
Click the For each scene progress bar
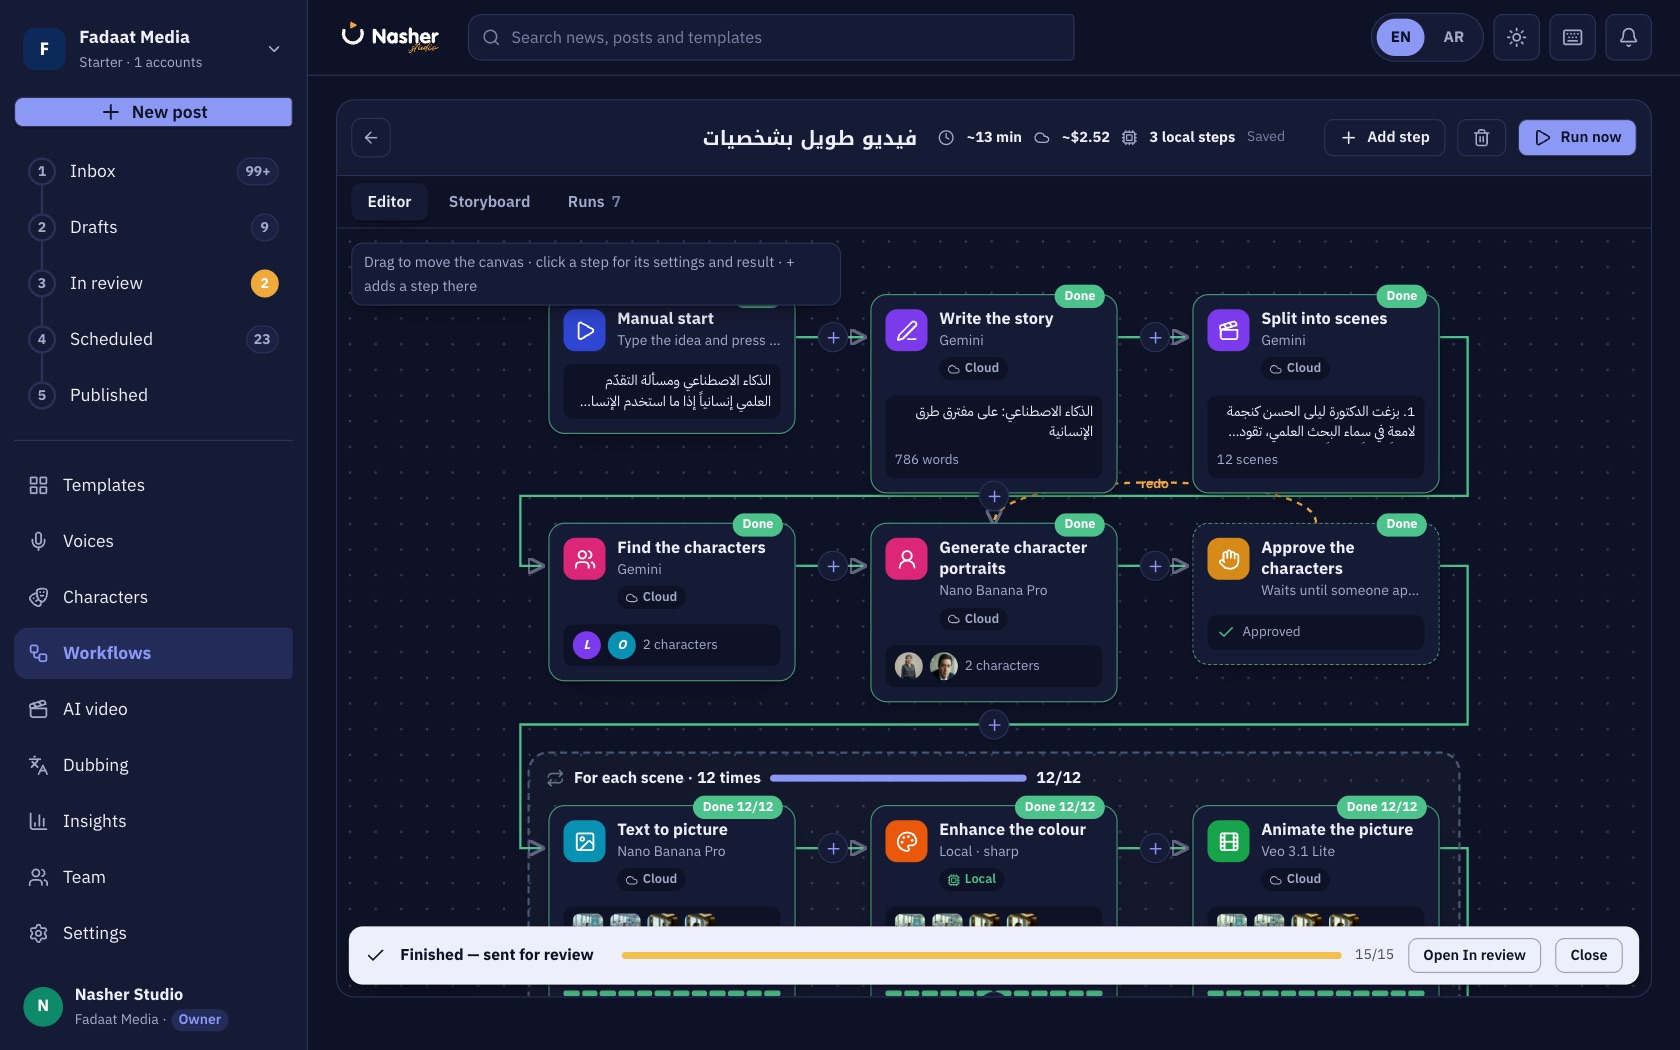pos(898,778)
